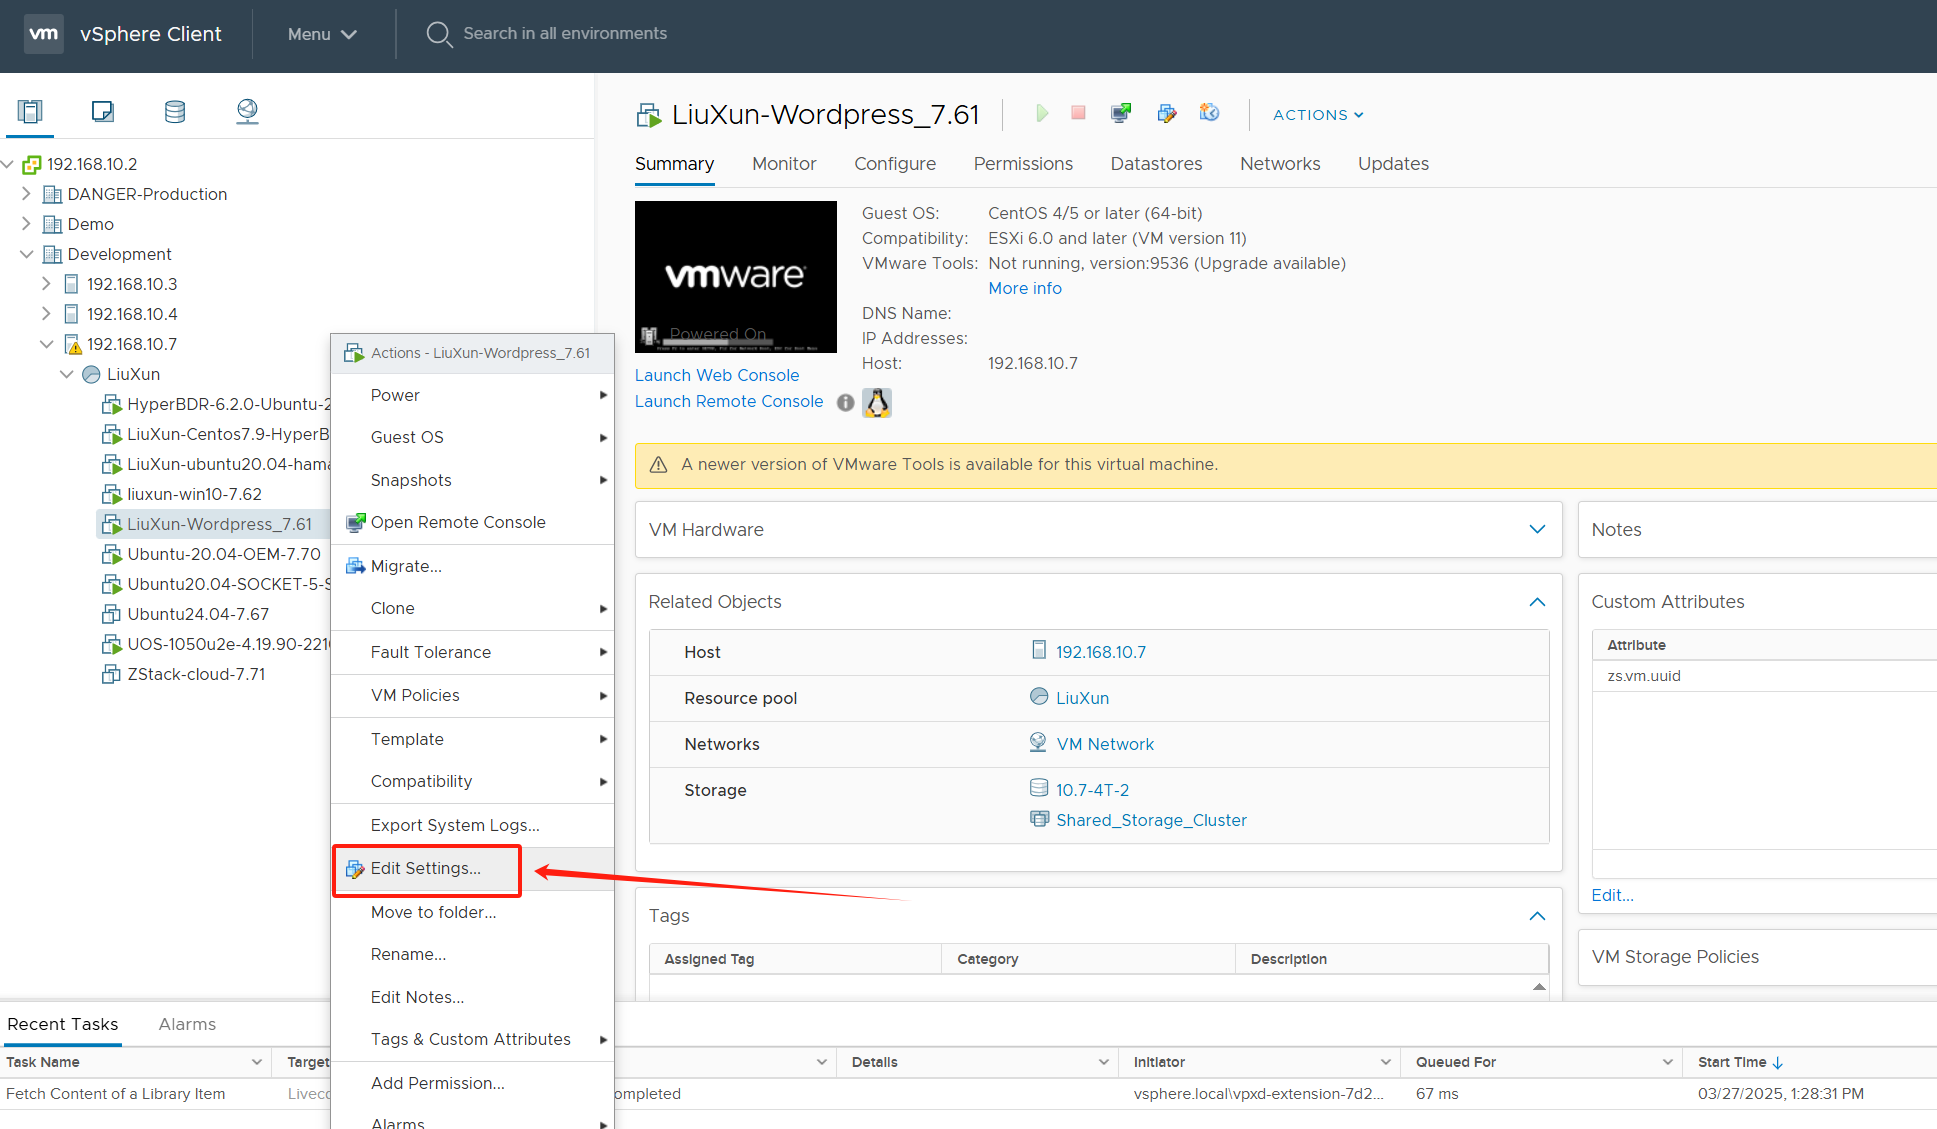Open the Snapshots submenu
Viewport: 1937px width, 1129px height.
[473, 480]
